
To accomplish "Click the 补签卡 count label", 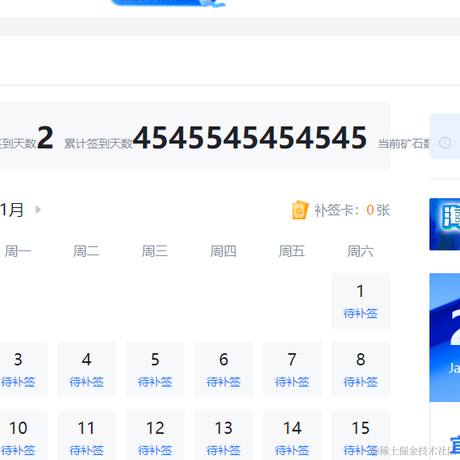I will coord(352,210).
